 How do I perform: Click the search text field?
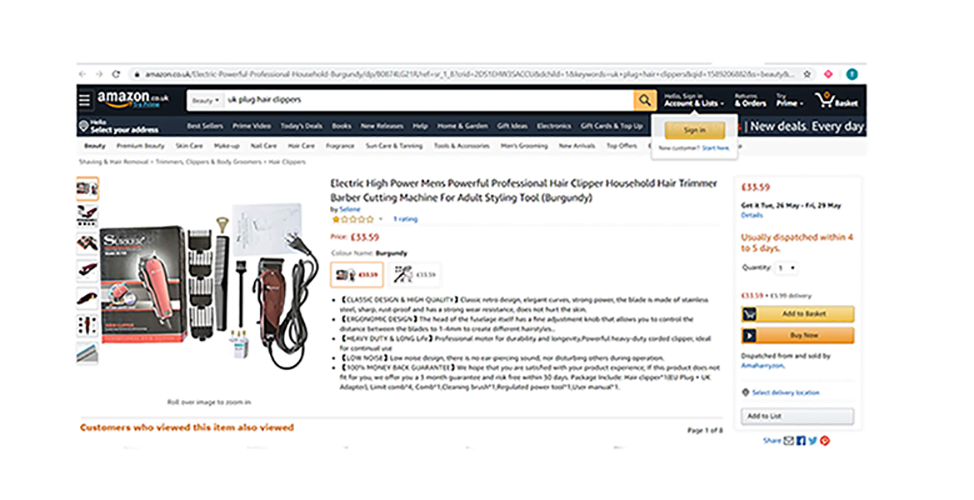click(x=429, y=100)
